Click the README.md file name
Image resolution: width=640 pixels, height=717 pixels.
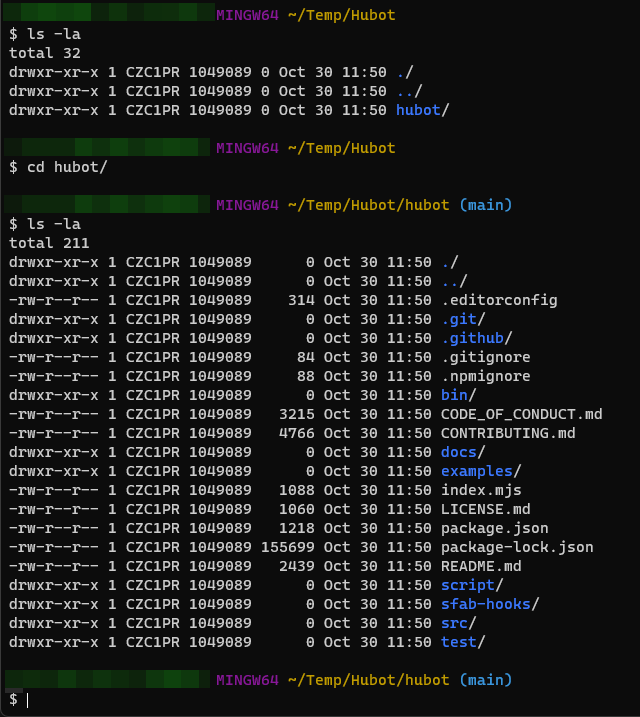[x=481, y=566]
